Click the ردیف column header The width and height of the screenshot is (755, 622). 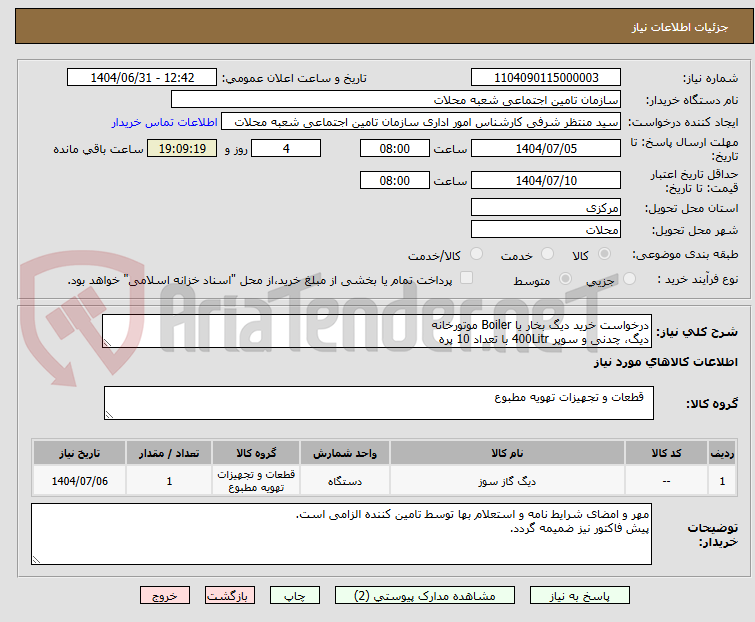click(x=722, y=453)
